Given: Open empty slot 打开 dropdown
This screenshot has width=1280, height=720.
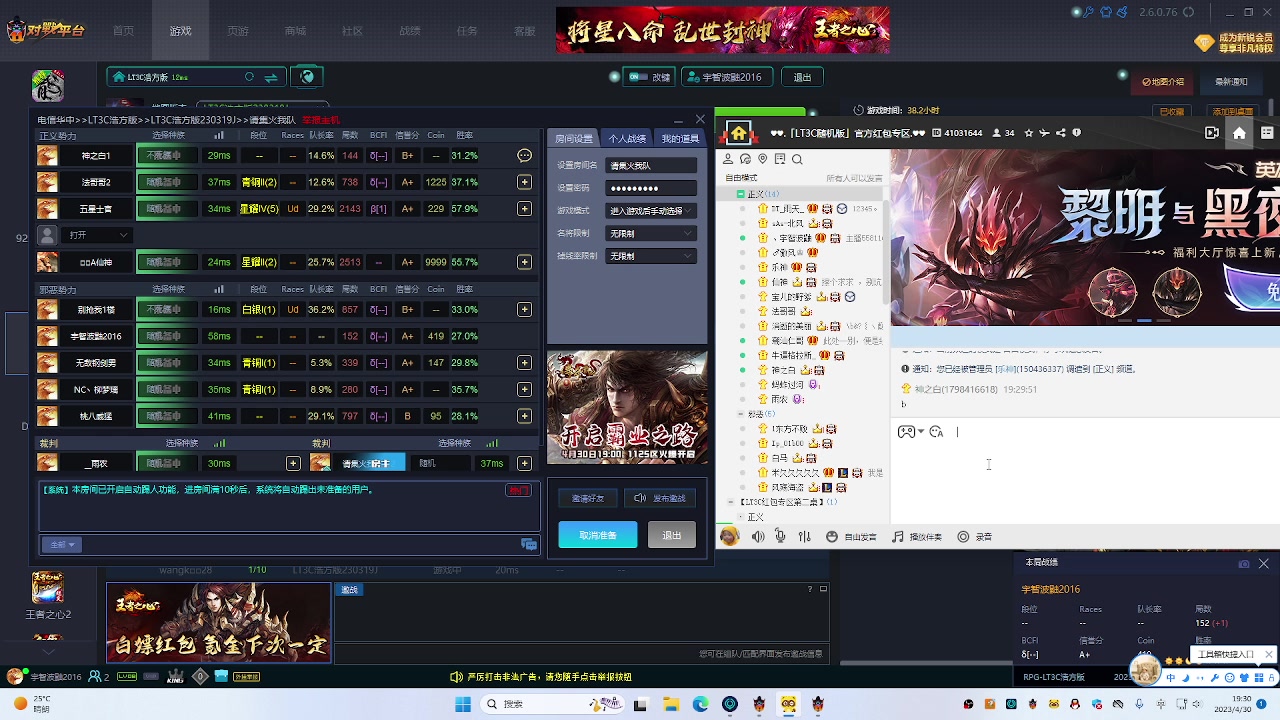Looking at the screenshot, I should (x=98, y=235).
